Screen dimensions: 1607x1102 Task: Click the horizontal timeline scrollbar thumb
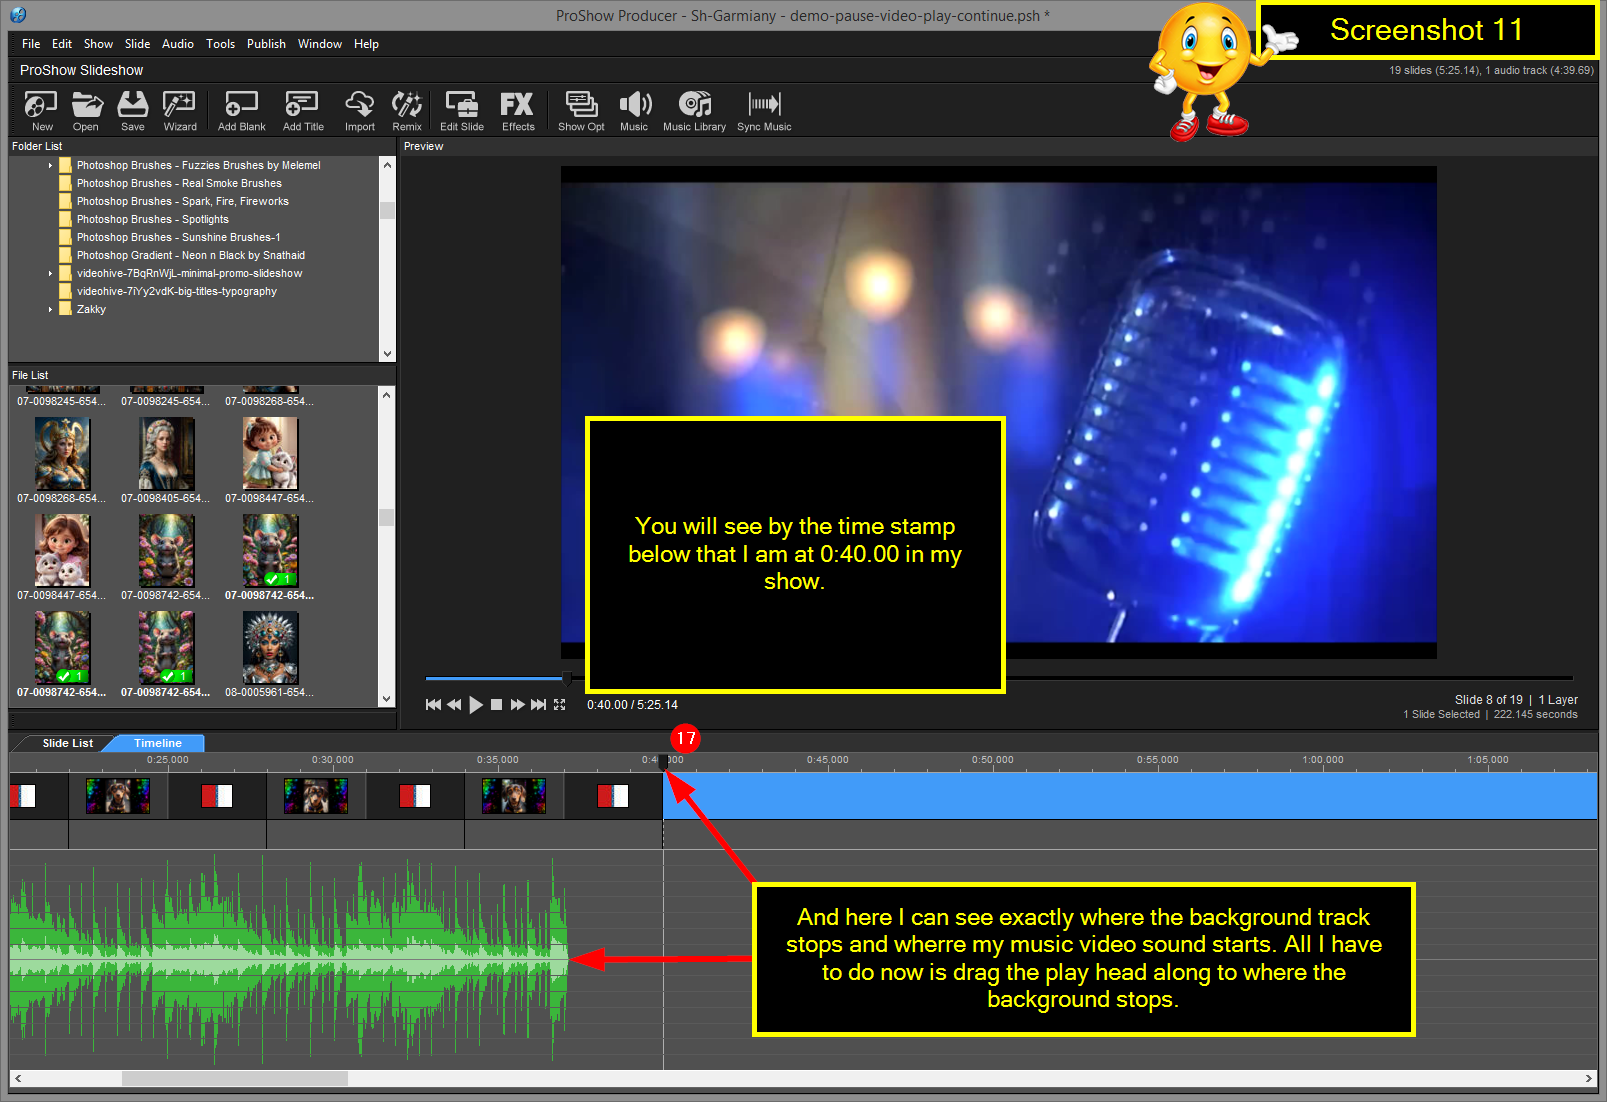pyautogui.click(x=235, y=1079)
